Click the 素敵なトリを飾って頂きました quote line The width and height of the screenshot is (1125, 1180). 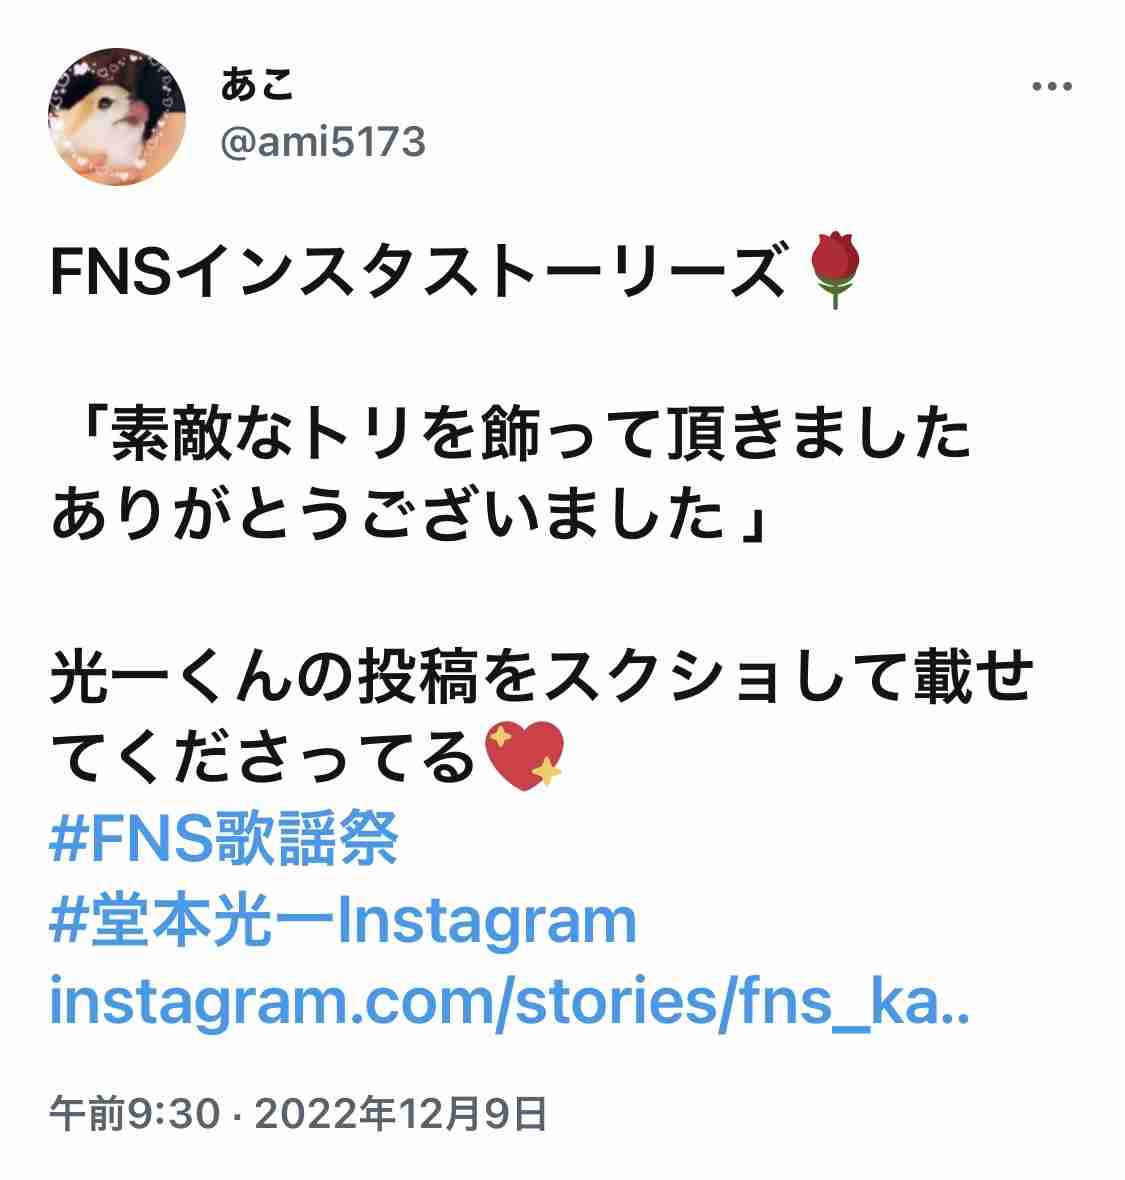tap(540, 433)
